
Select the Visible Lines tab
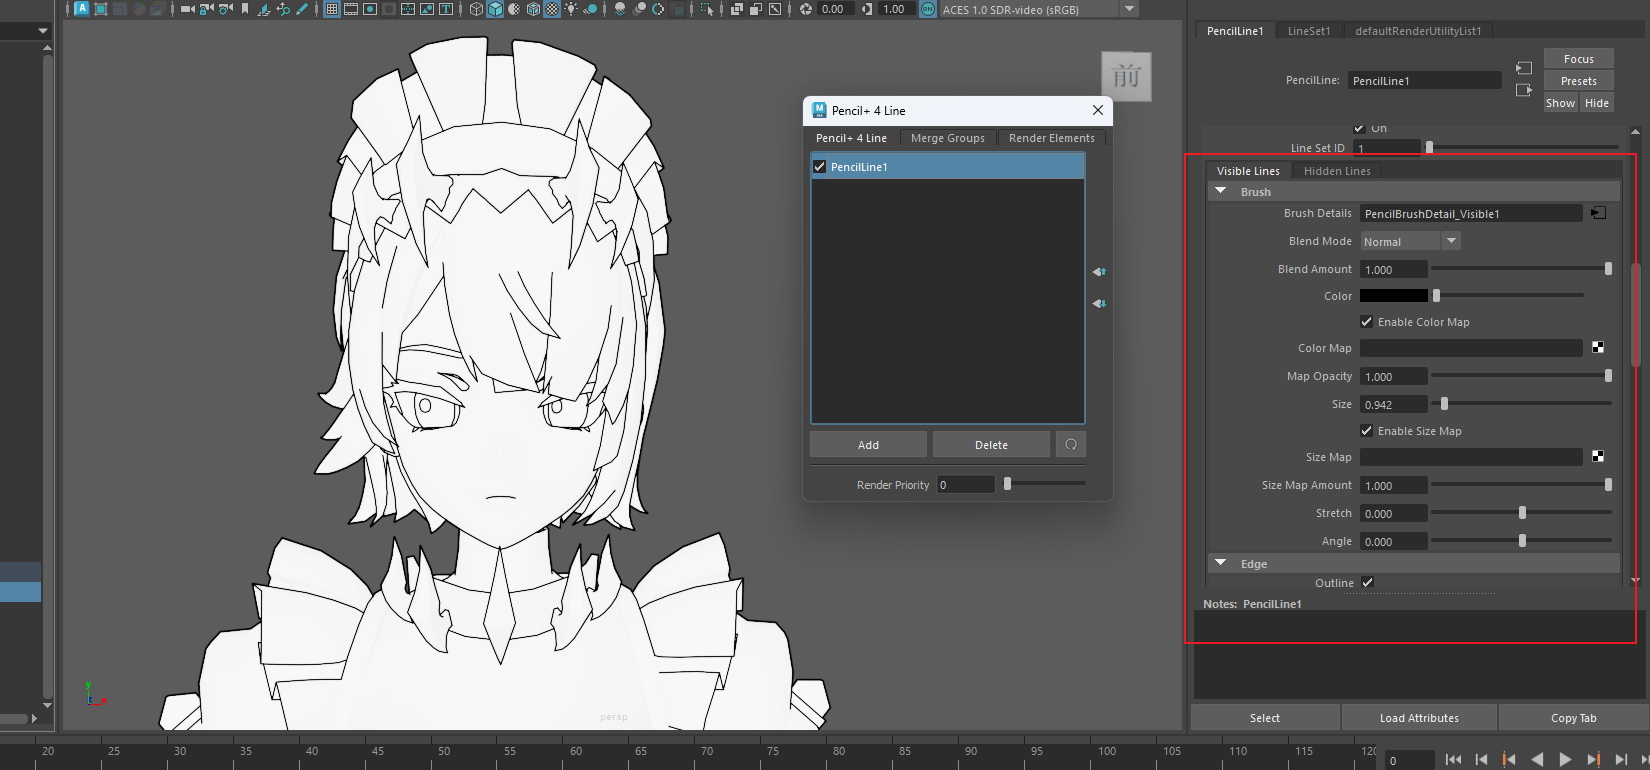pyautogui.click(x=1248, y=171)
